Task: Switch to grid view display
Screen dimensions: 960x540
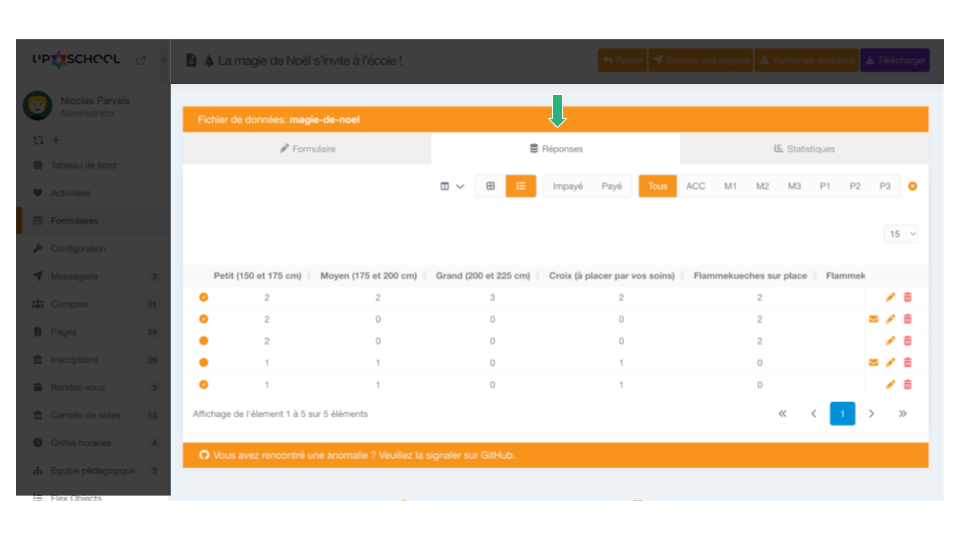Action: click(x=490, y=186)
